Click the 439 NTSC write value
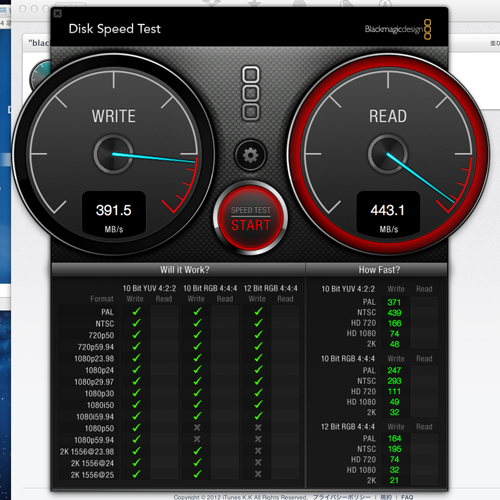Image resolution: width=500 pixels, height=500 pixels. 394,313
